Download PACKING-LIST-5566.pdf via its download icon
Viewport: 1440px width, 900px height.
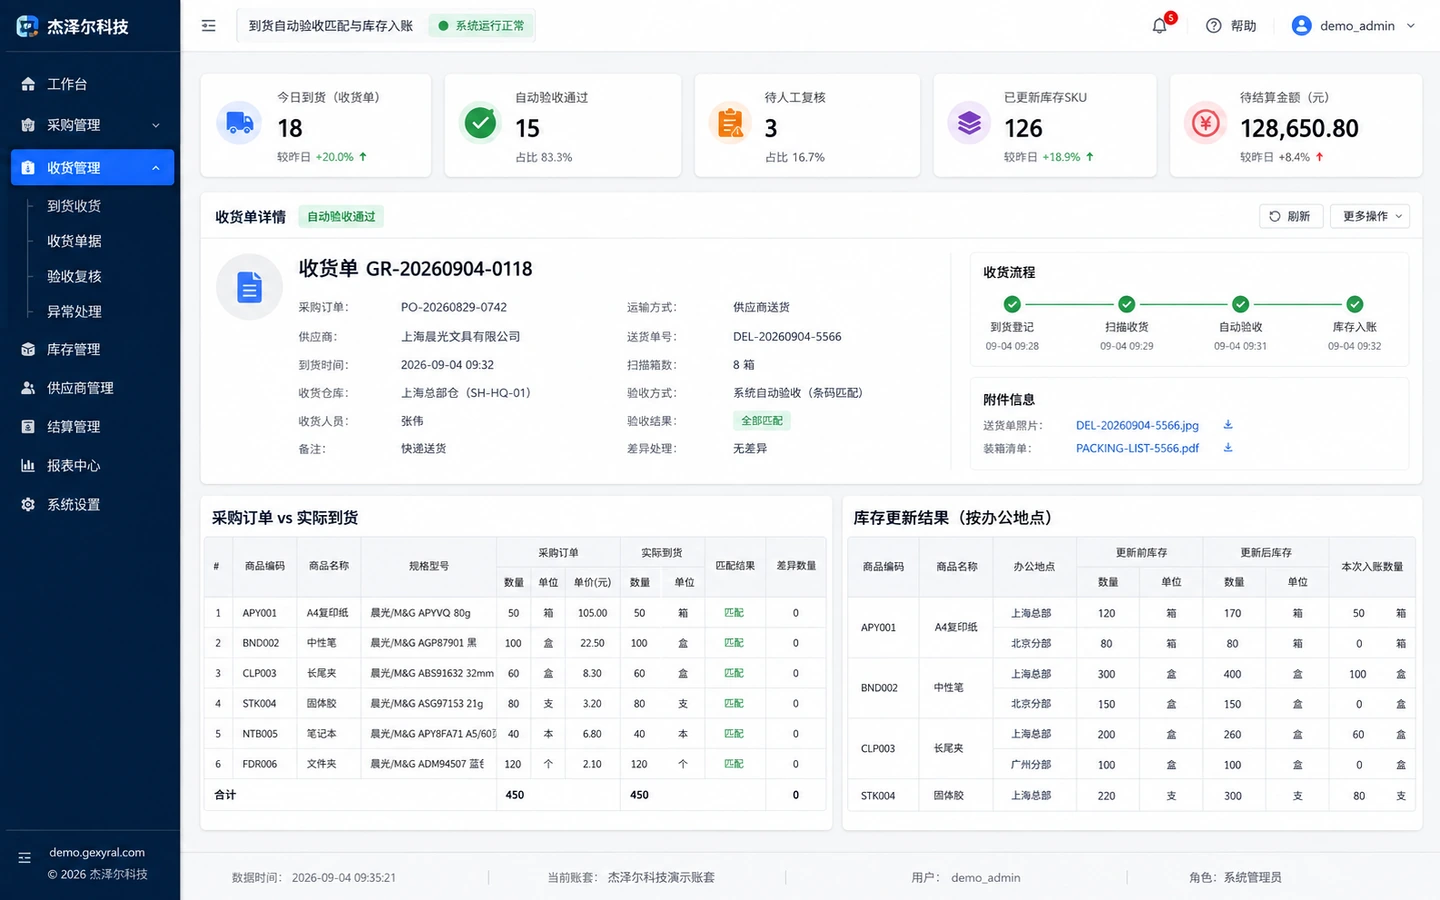tap(1228, 448)
